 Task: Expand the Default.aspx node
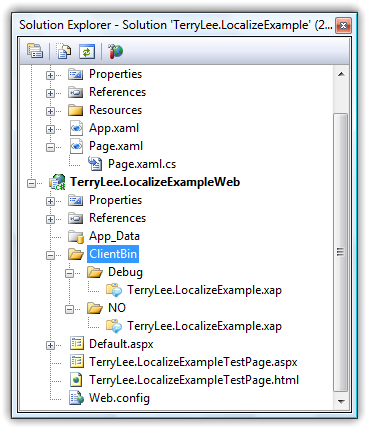pyautogui.click(x=50, y=345)
